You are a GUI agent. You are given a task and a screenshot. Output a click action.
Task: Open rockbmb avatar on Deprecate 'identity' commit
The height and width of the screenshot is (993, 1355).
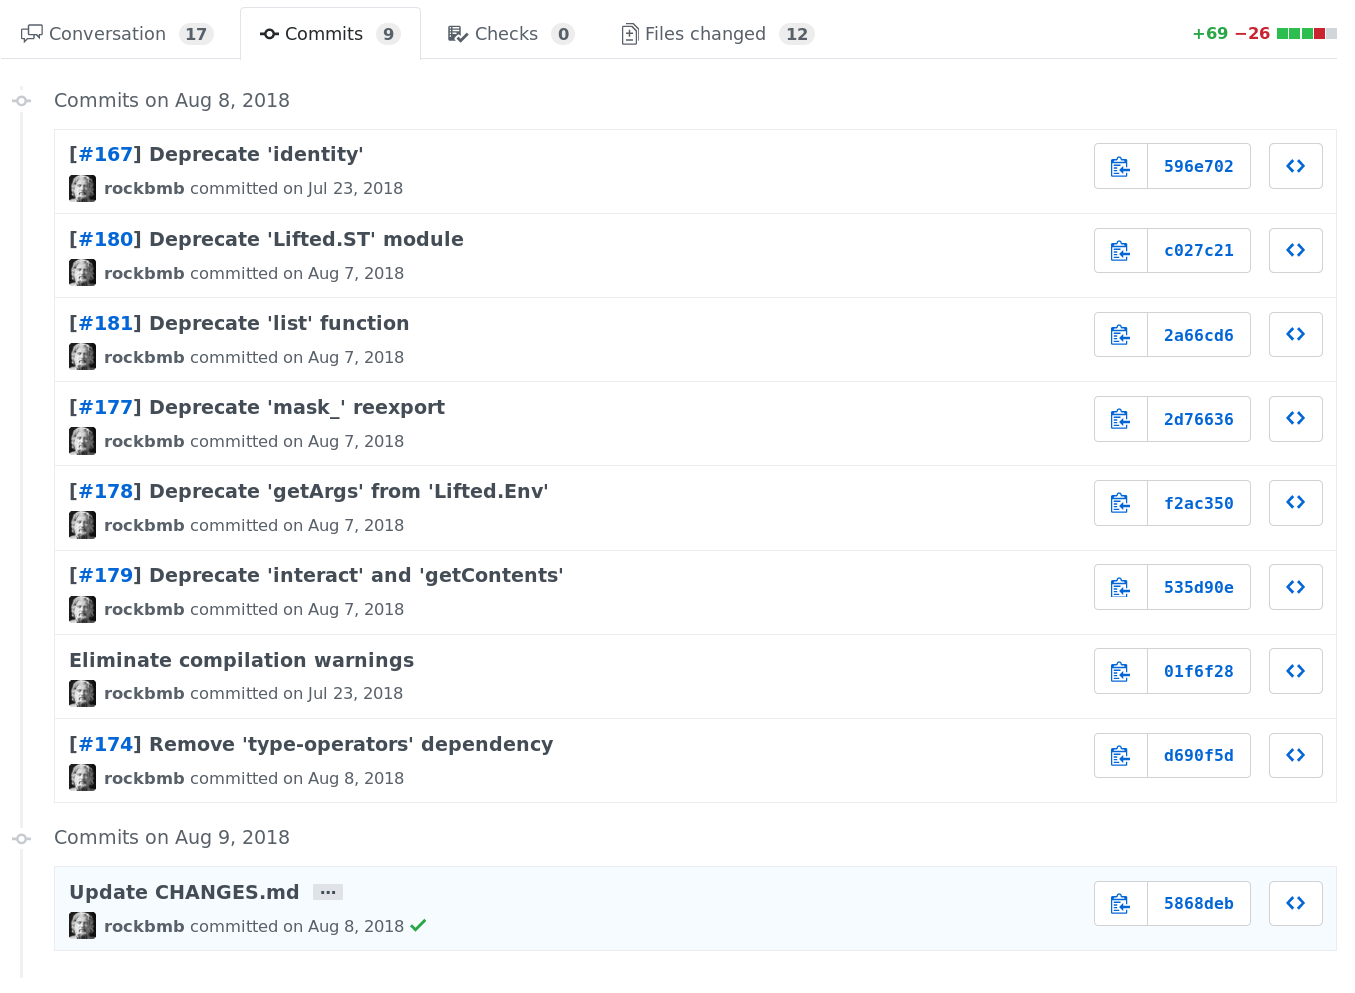[x=82, y=188]
